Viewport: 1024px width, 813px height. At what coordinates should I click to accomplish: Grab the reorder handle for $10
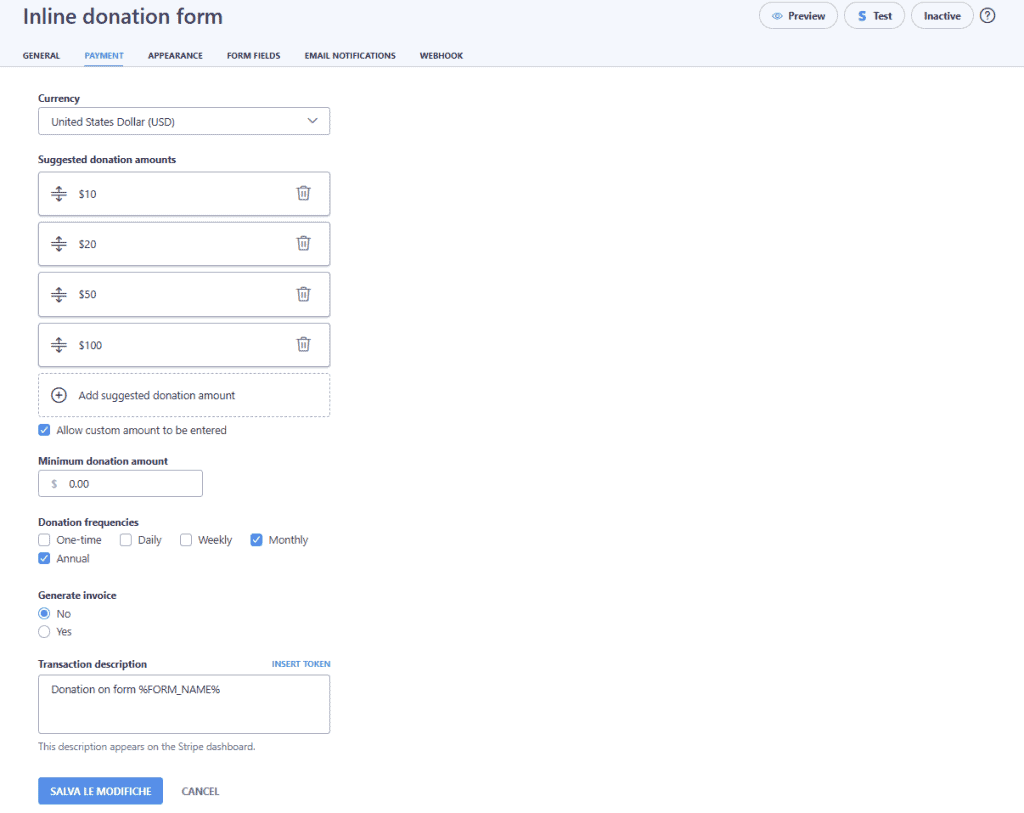59,194
